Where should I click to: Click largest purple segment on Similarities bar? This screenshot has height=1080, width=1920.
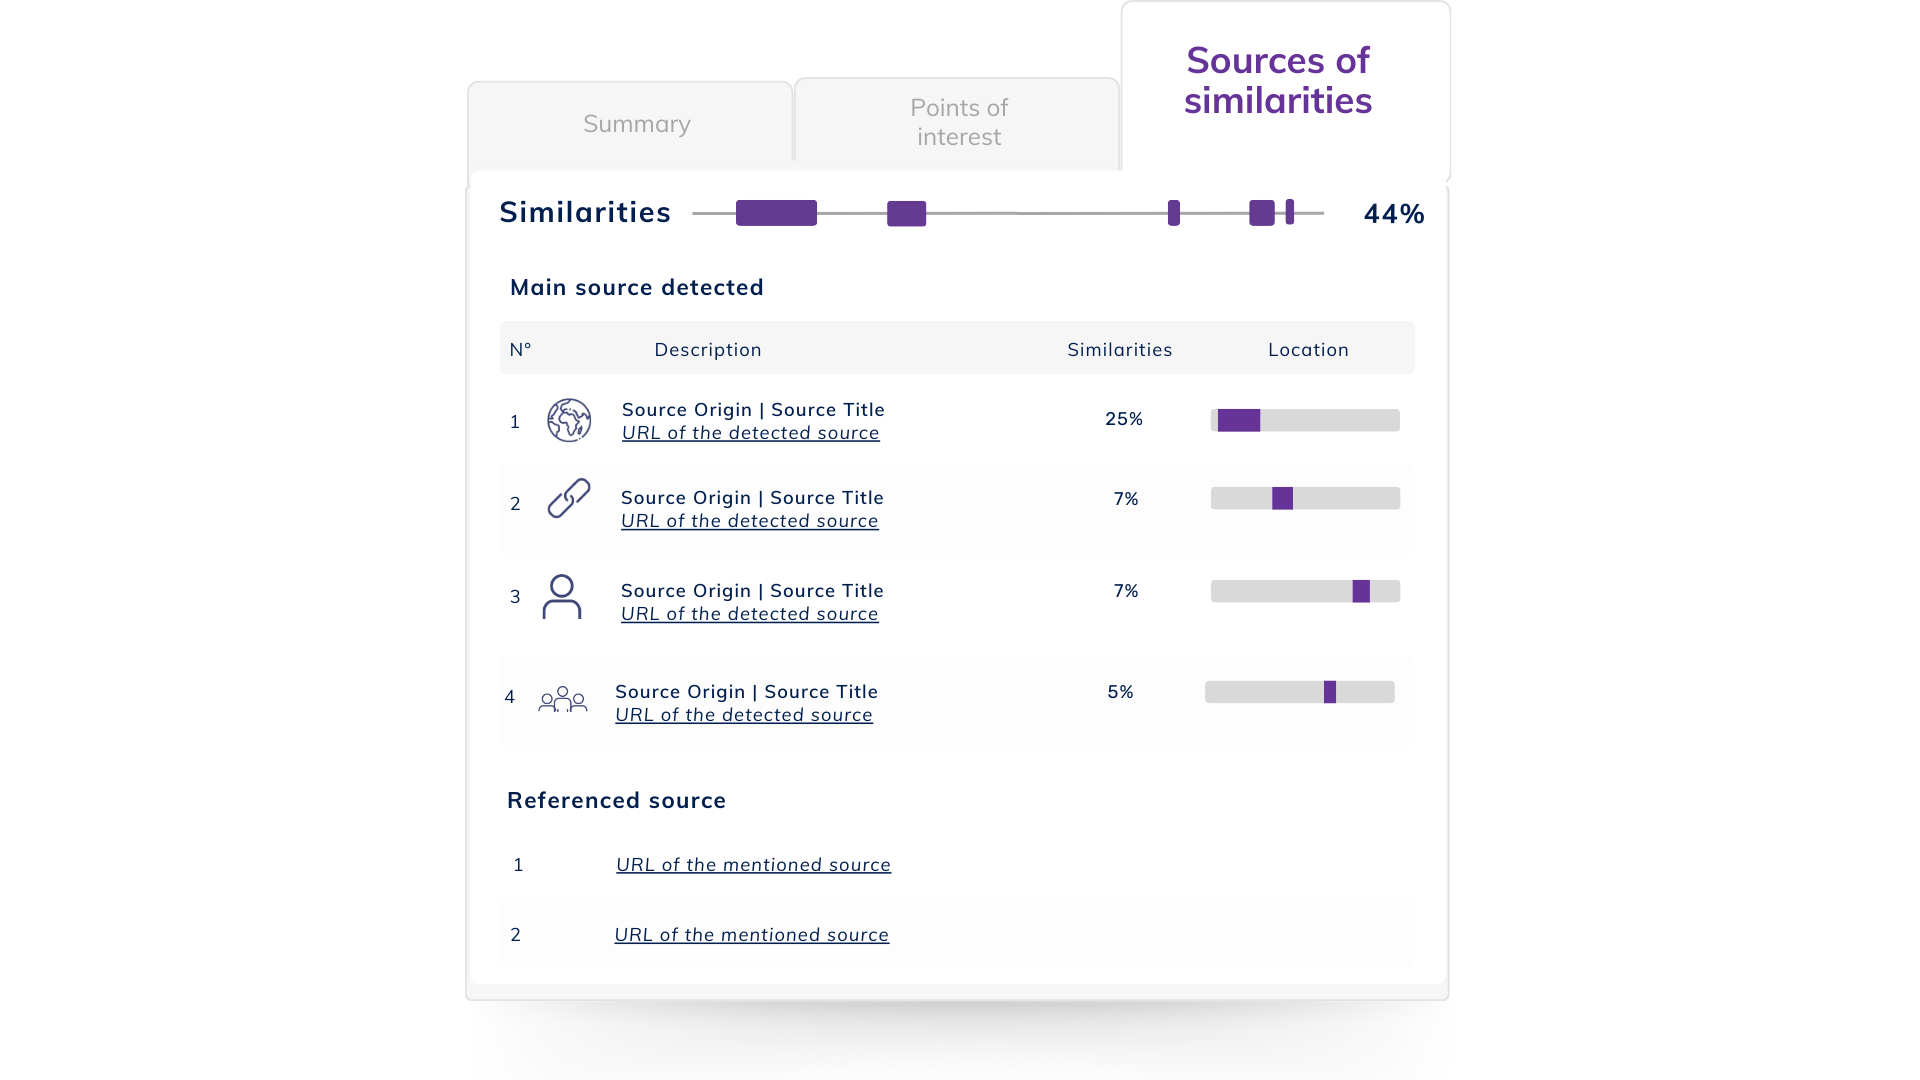tap(776, 213)
